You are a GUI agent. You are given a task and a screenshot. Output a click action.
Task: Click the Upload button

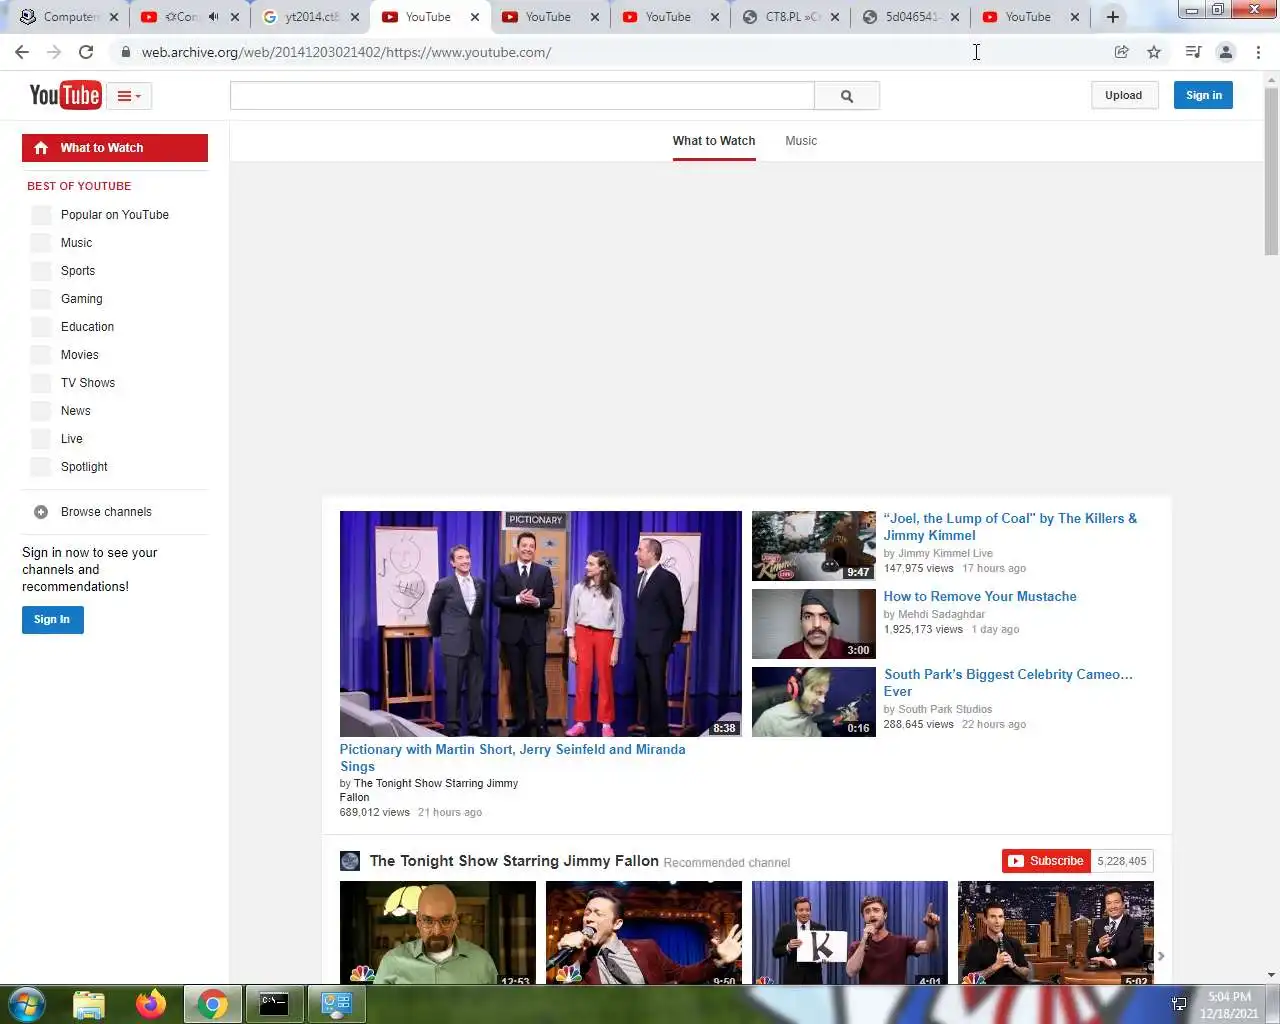pos(1124,95)
